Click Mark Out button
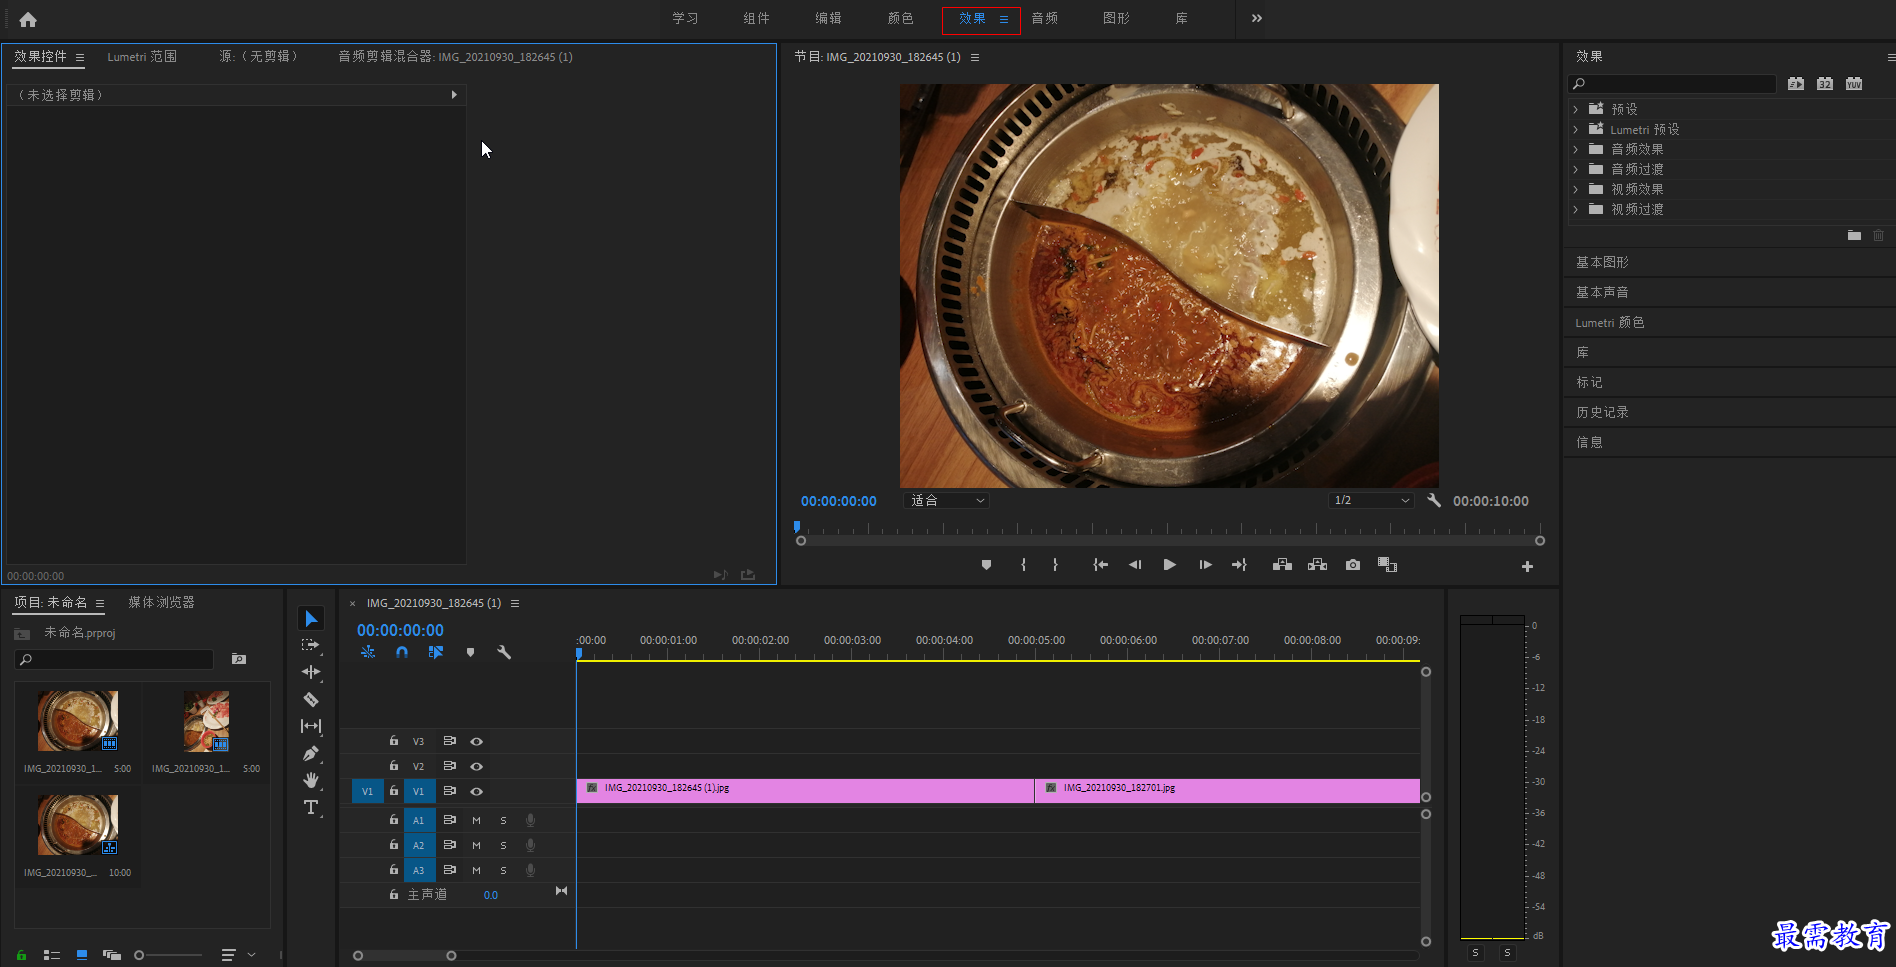1896x967 pixels. tap(1055, 565)
